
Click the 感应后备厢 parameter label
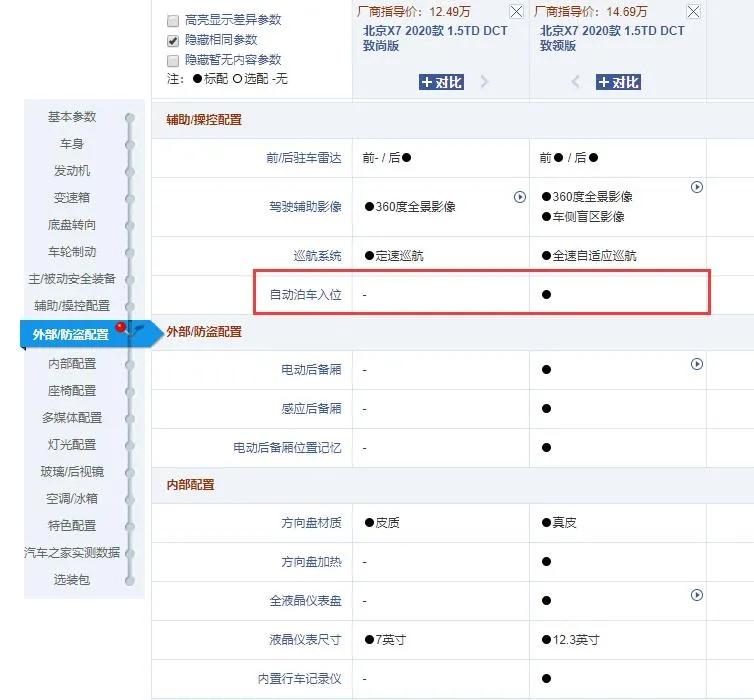click(312, 409)
